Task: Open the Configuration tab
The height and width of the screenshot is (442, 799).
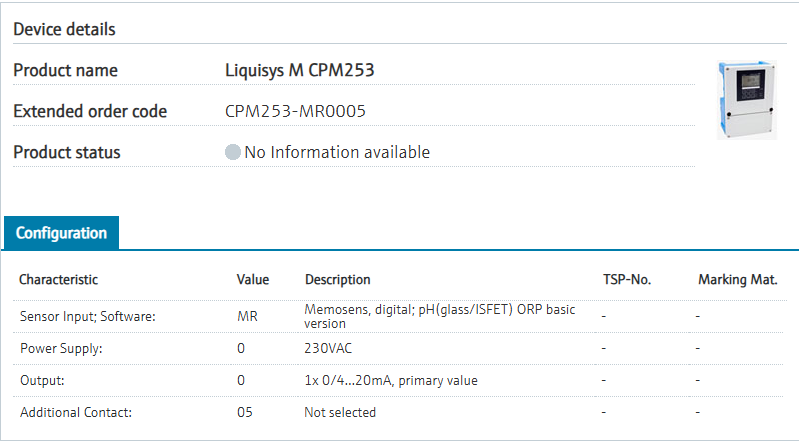Action: coord(61,233)
